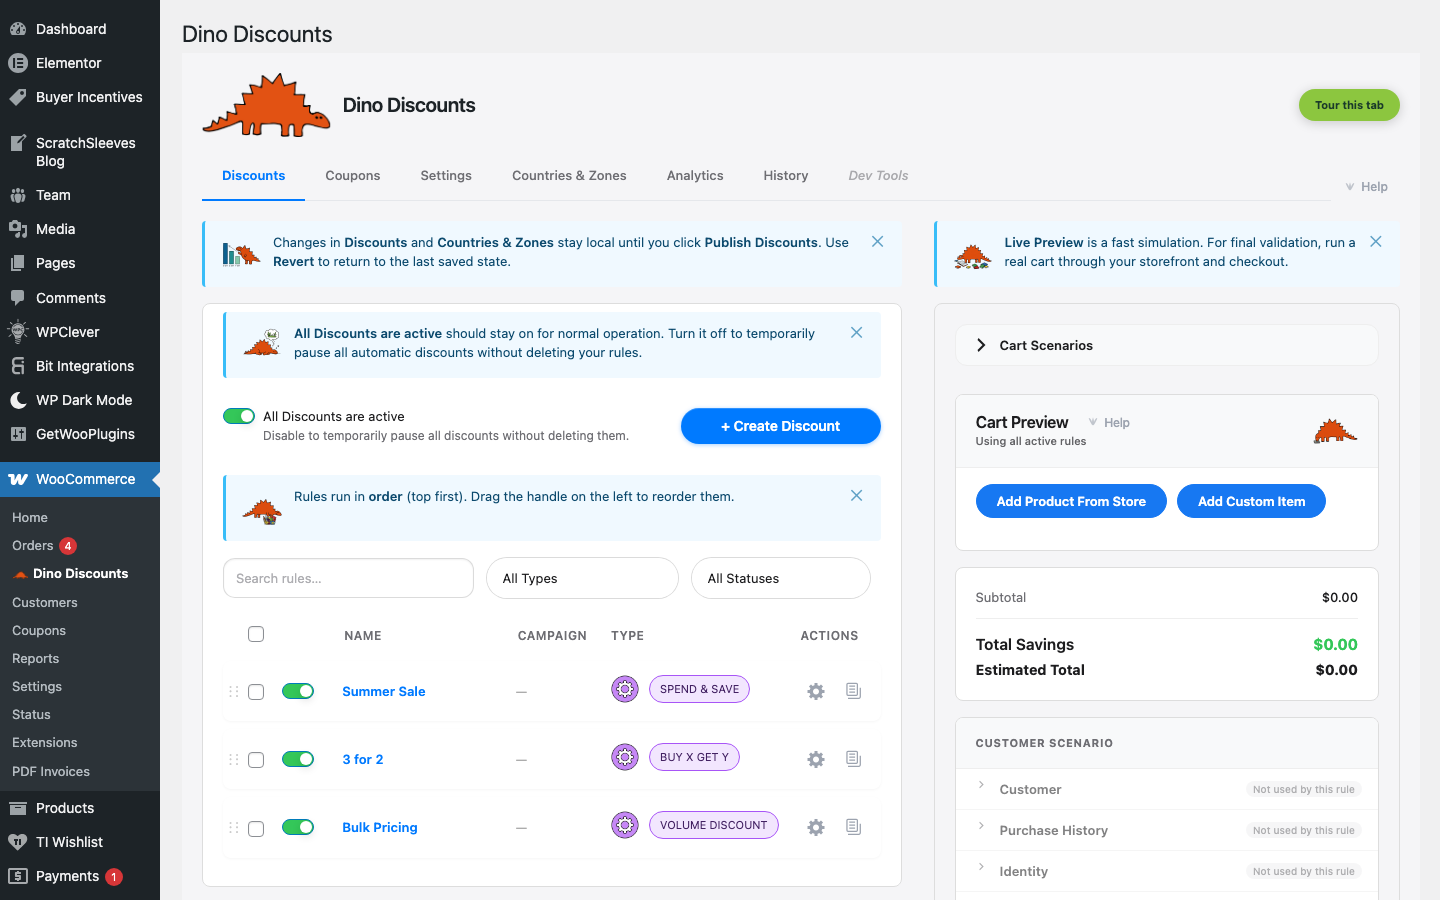Click the VOLUME DISCOUNT type badge
Image resolution: width=1440 pixels, height=900 pixels.
(x=714, y=825)
